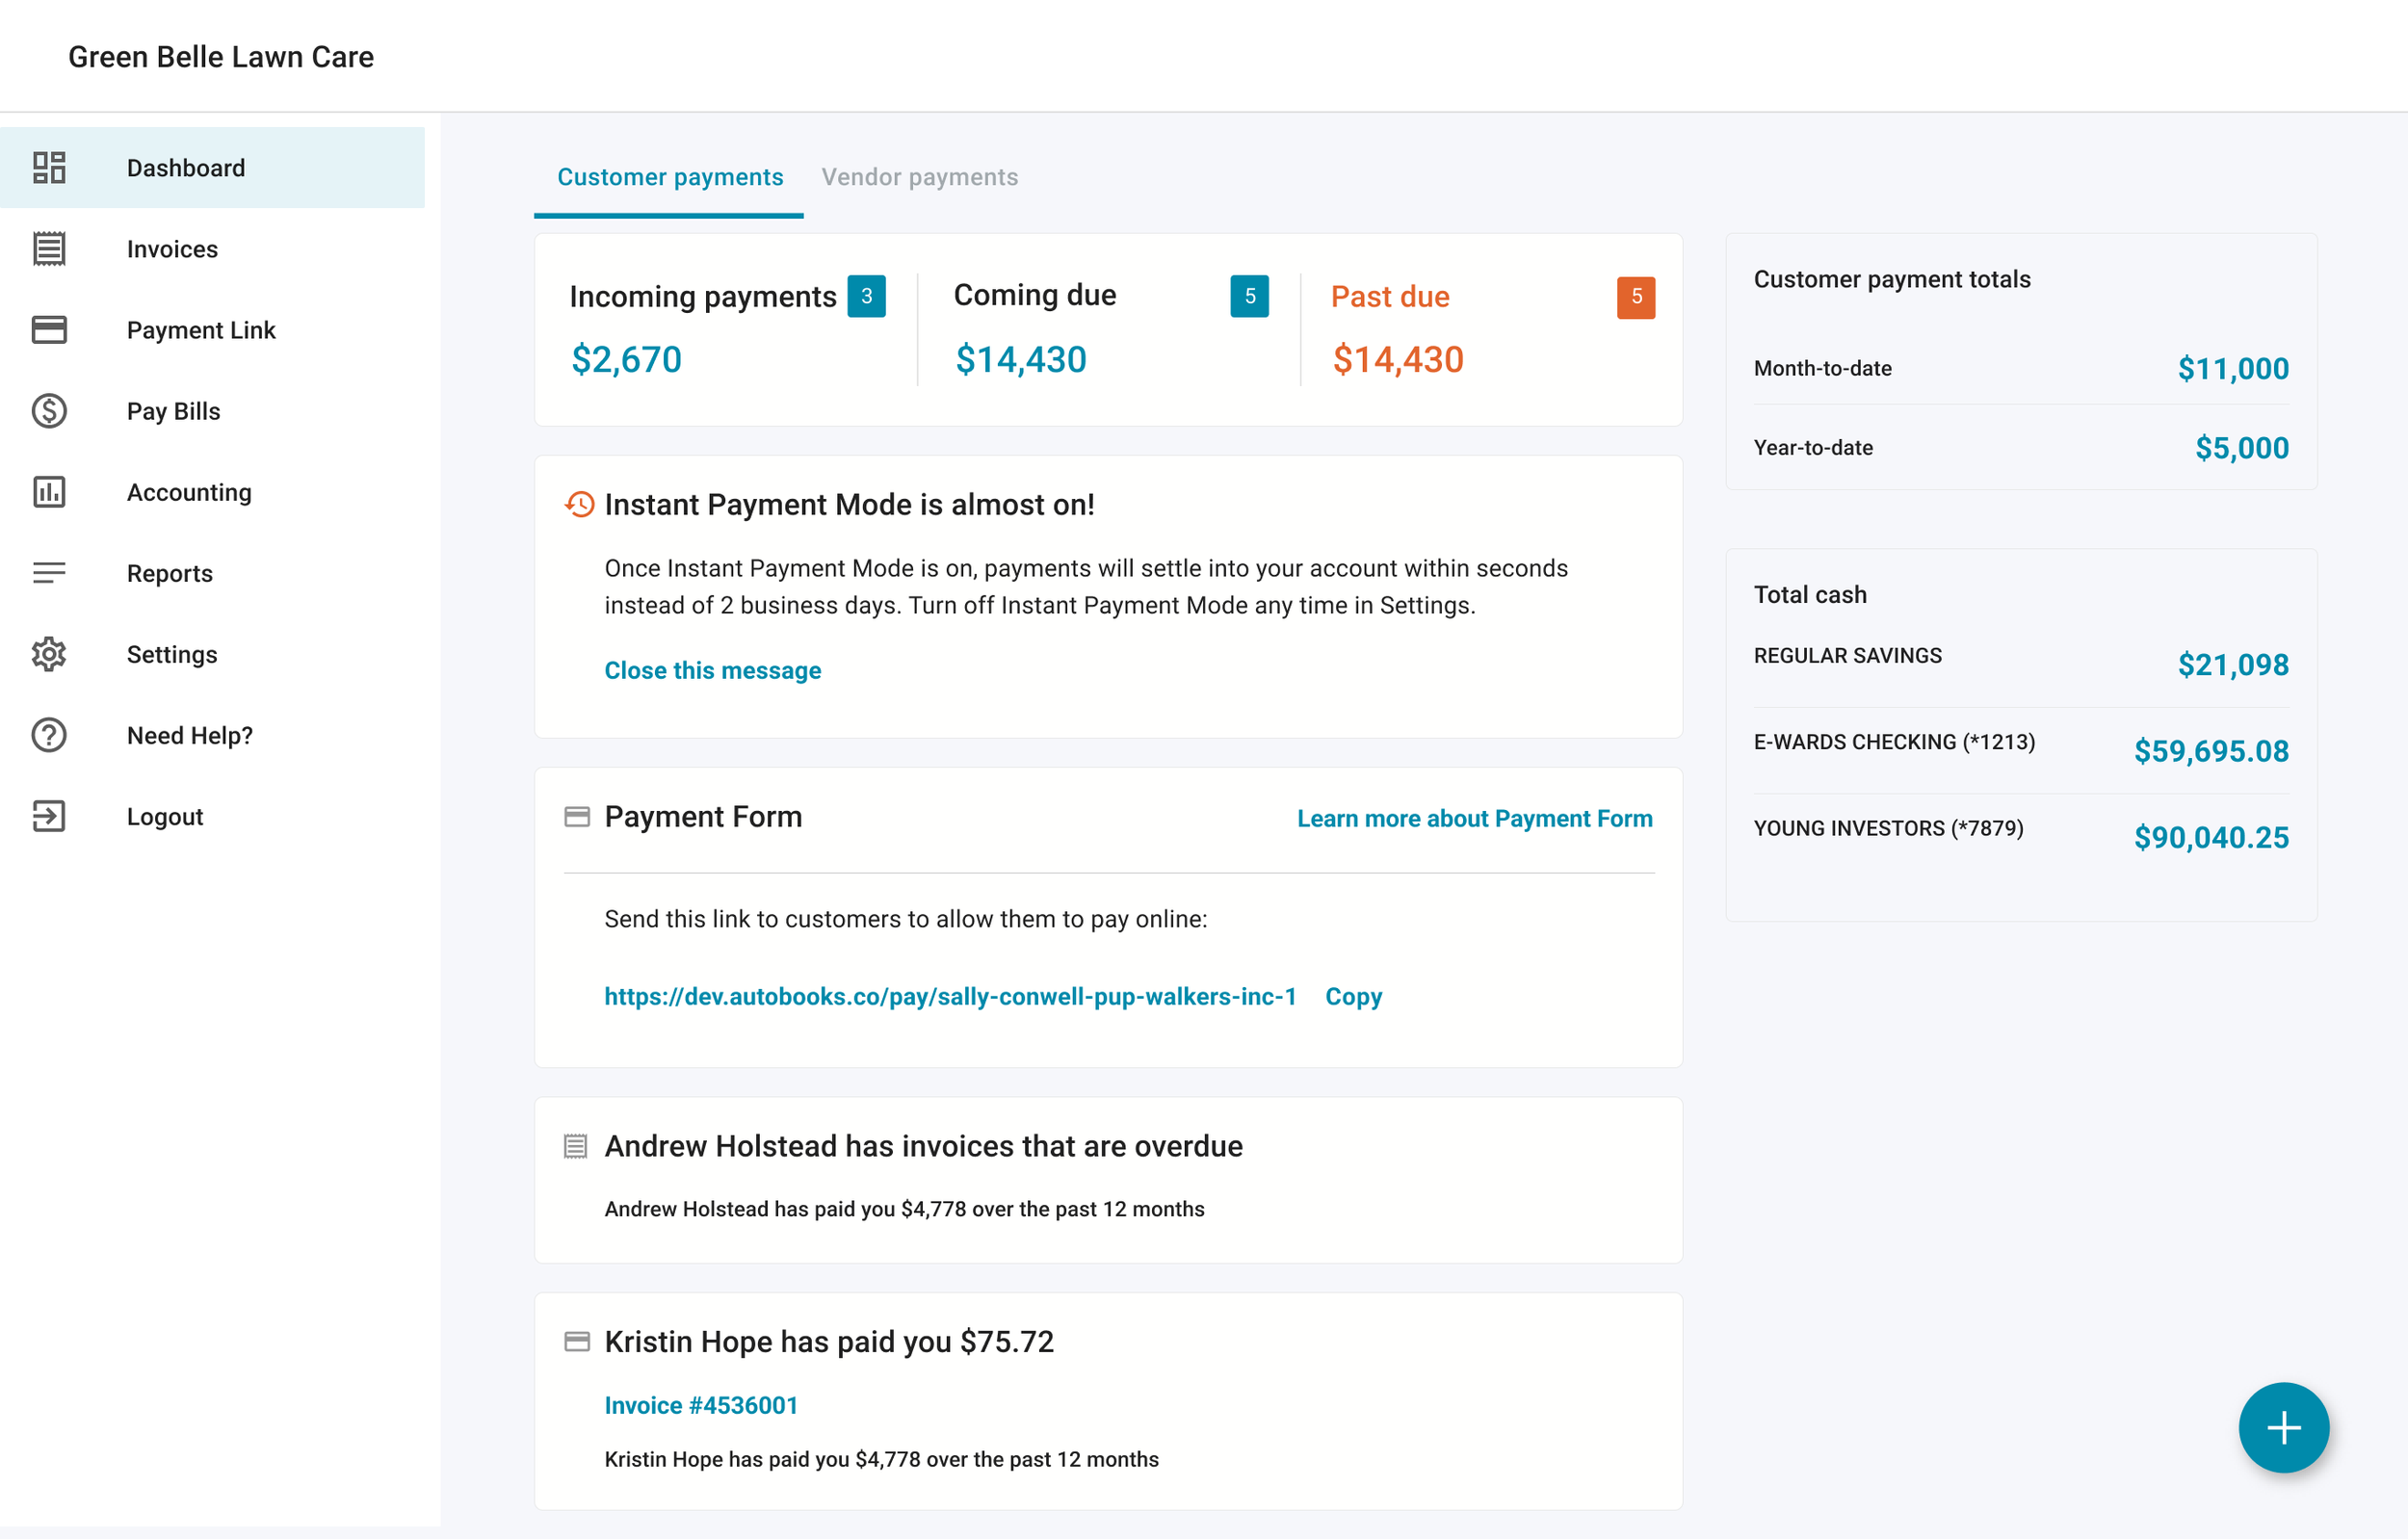Open the Reports menu item
This screenshot has width=2408, height=1539.
click(x=169, y=573)
